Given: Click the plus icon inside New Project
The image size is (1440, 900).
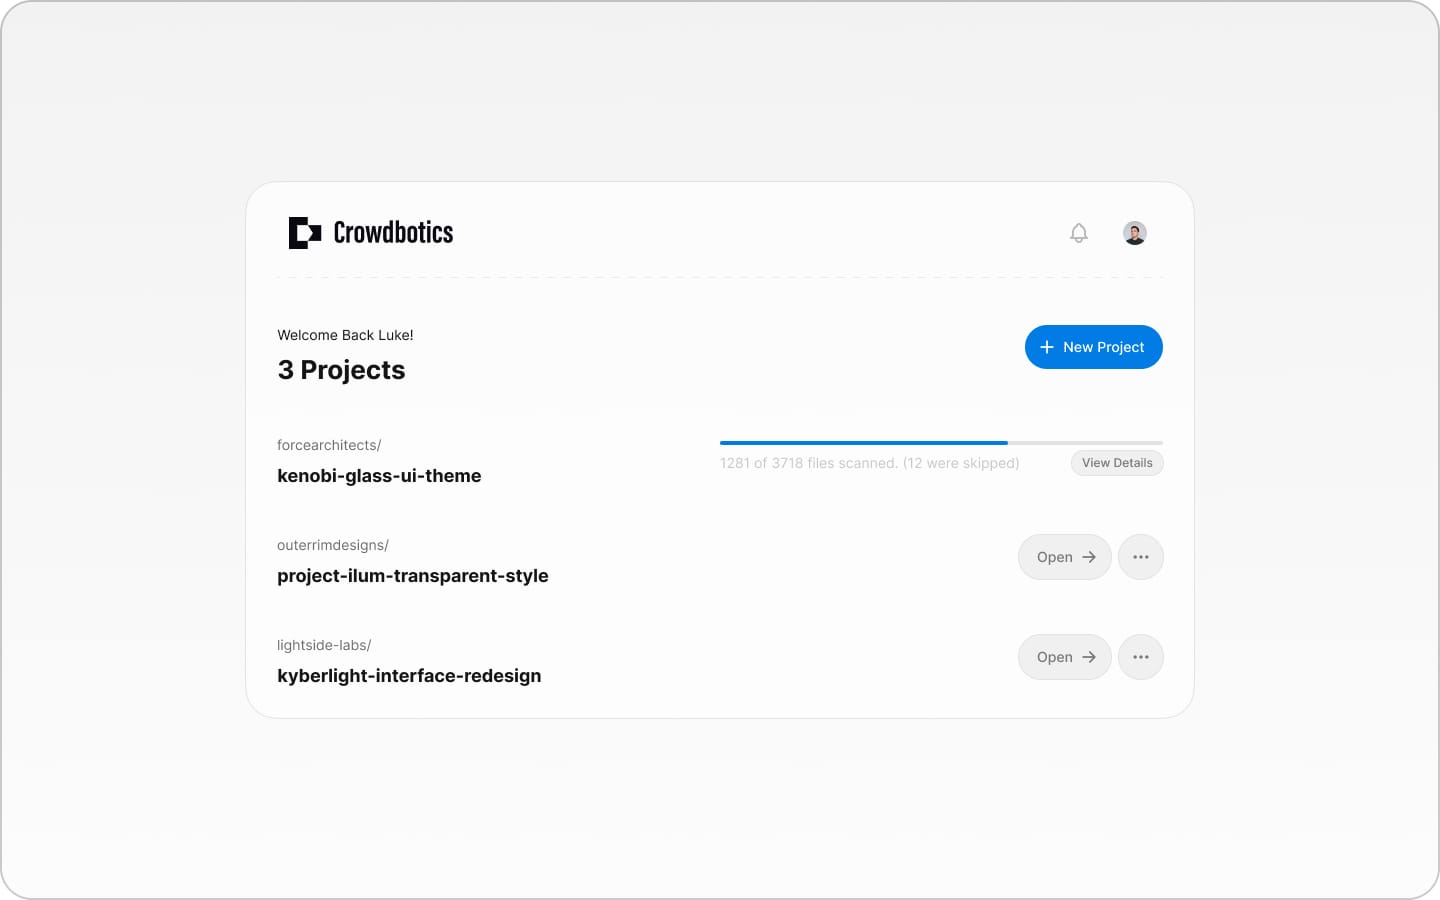Looking at the screenshot, I should click(x=1047, y=347).
